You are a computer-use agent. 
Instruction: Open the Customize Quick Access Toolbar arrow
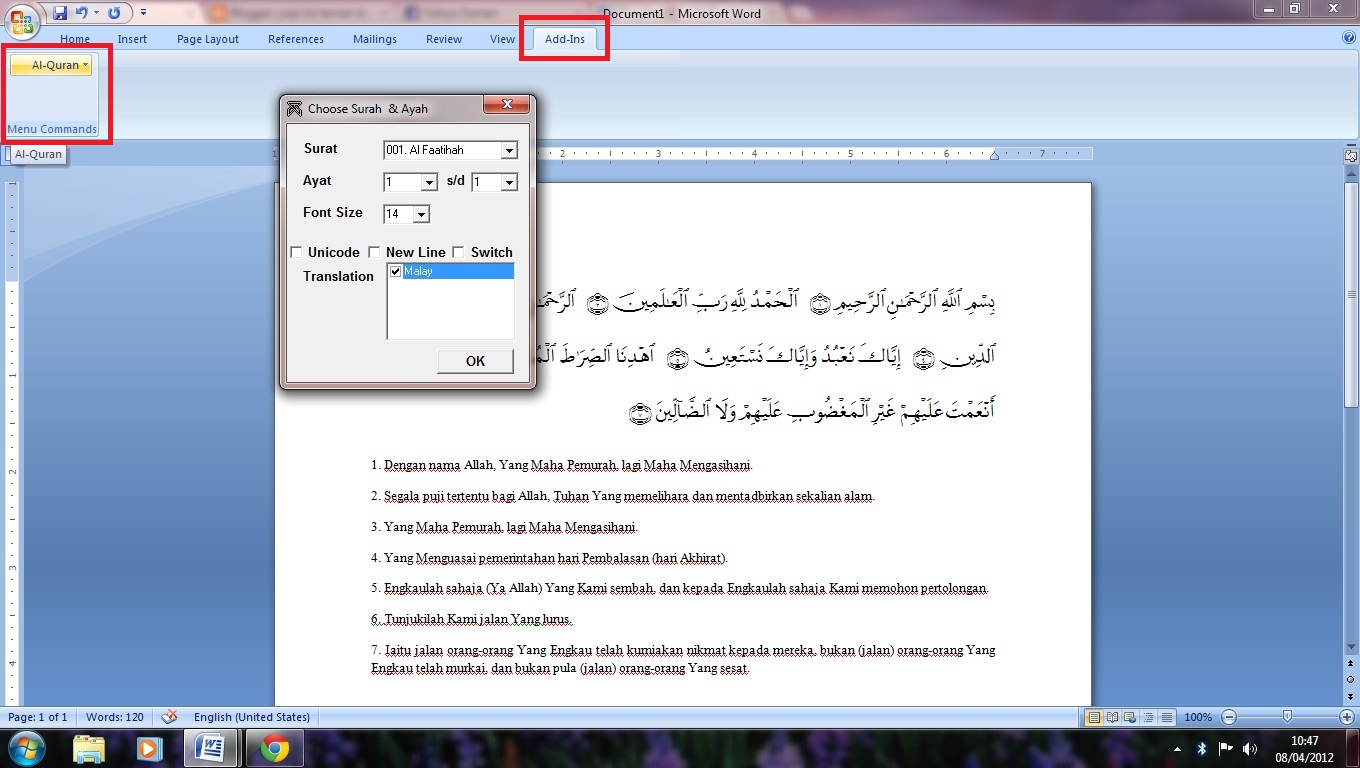tap(143, 13)
